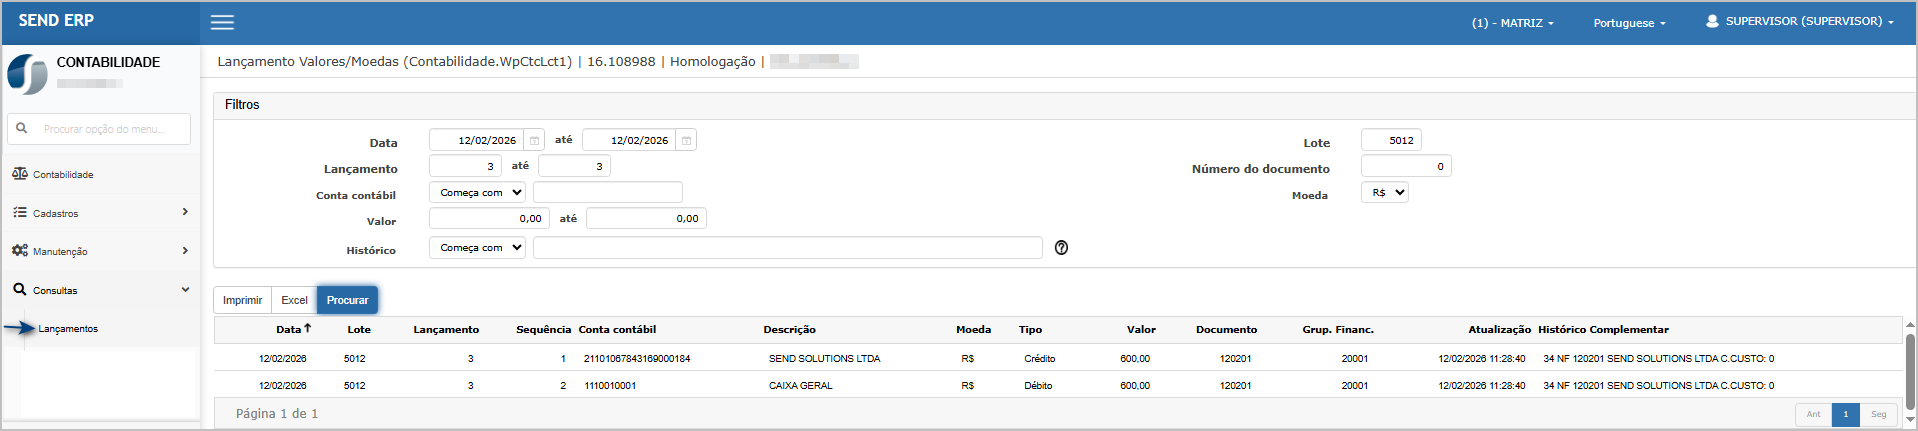1918x431 pixels.
Task: Open the end date calendar picker
Action: (x=686, y=141)
